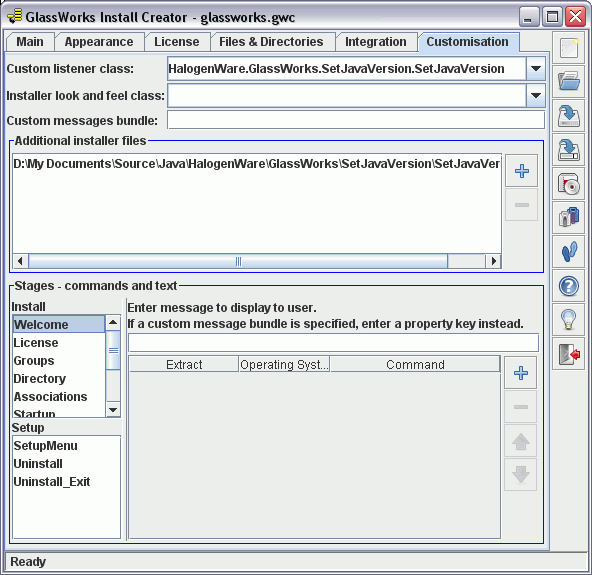Click the Custom listener class text field

(x=347, y=68)
